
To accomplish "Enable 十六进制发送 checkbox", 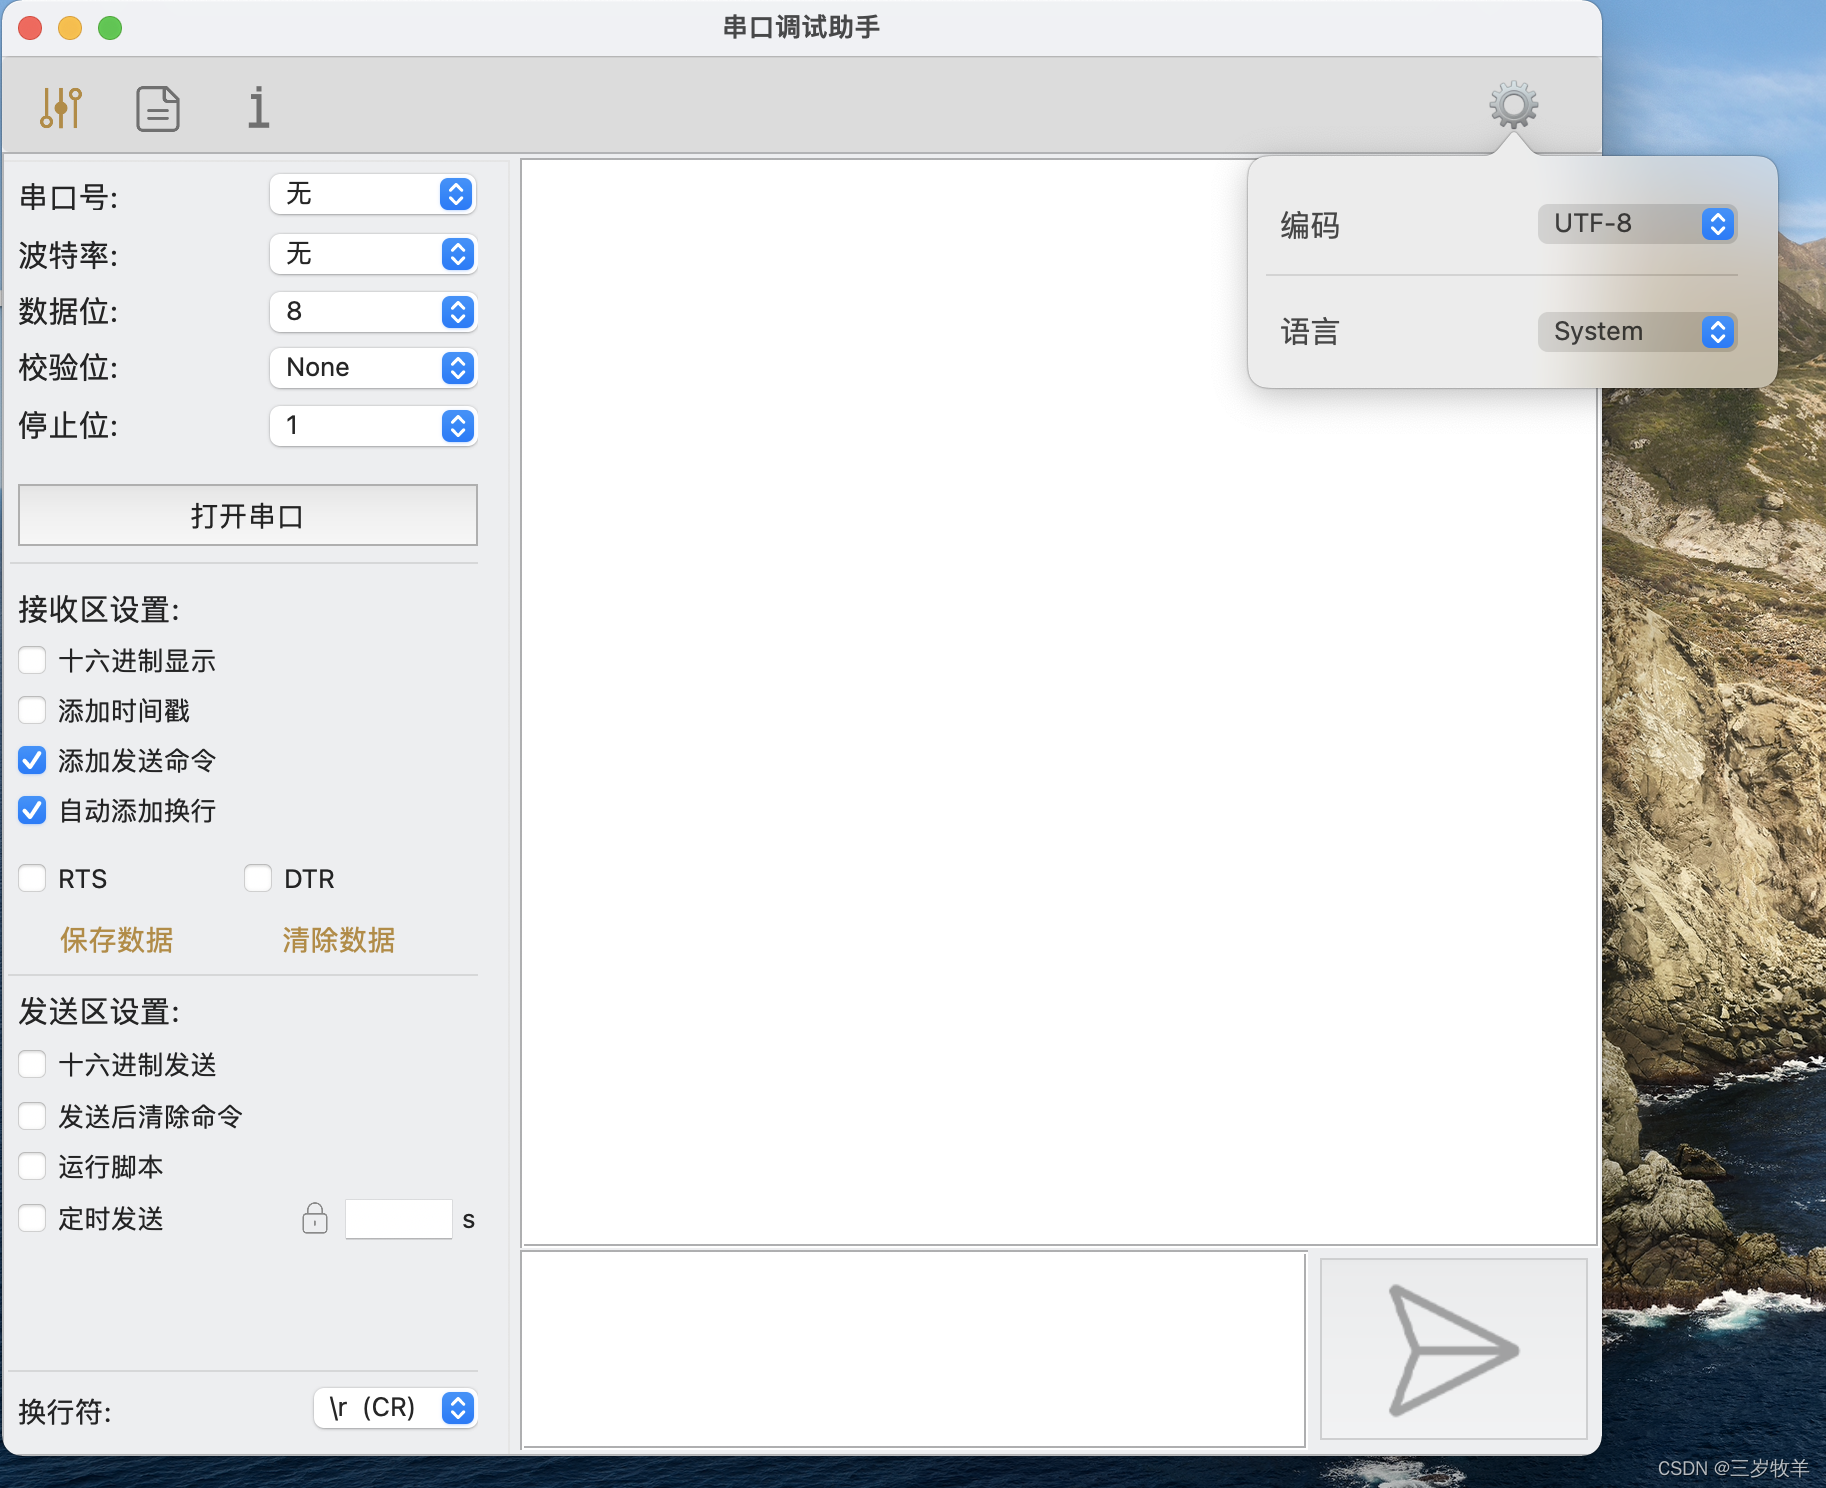I will click(x=32, y=1064).
